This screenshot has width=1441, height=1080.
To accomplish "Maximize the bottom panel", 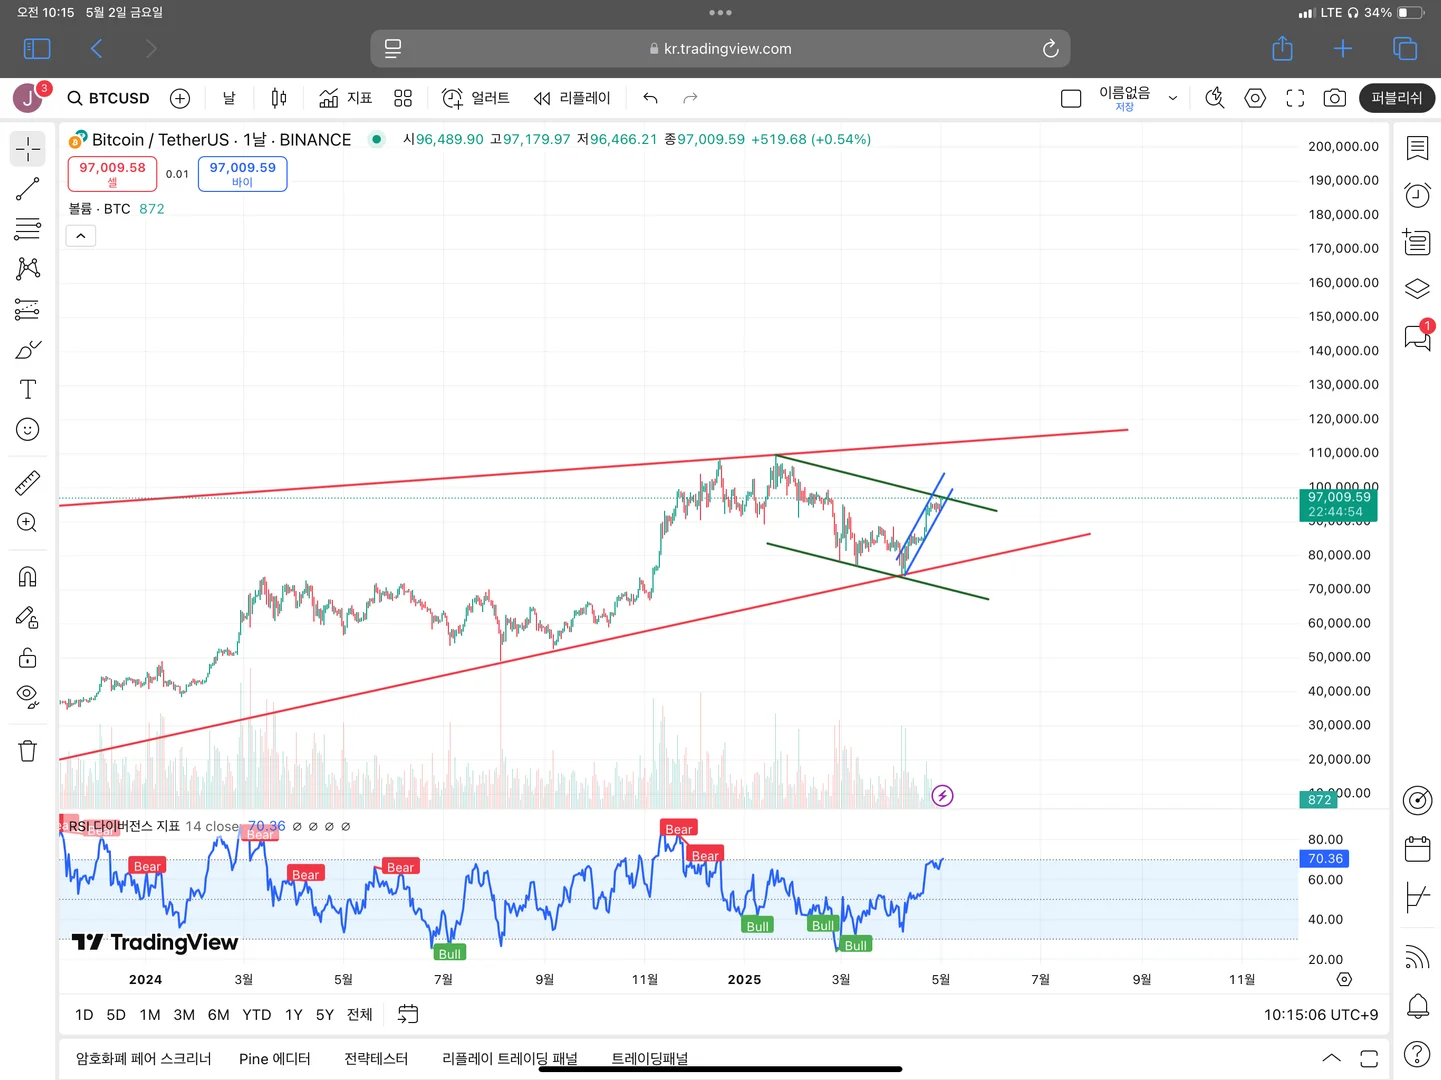I will coord(1370,1058).
